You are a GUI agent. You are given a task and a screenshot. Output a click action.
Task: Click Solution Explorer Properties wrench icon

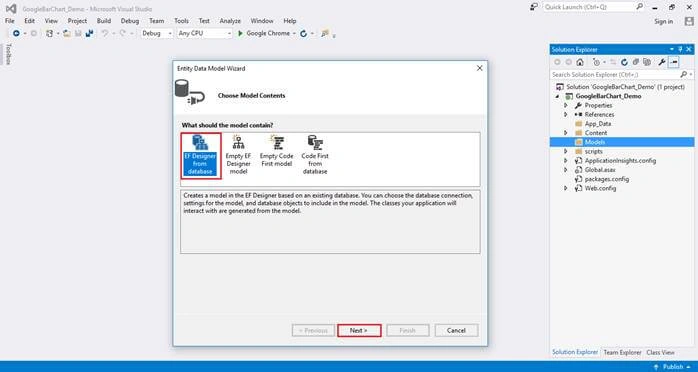pyautogui.click(x=662, y=62)
